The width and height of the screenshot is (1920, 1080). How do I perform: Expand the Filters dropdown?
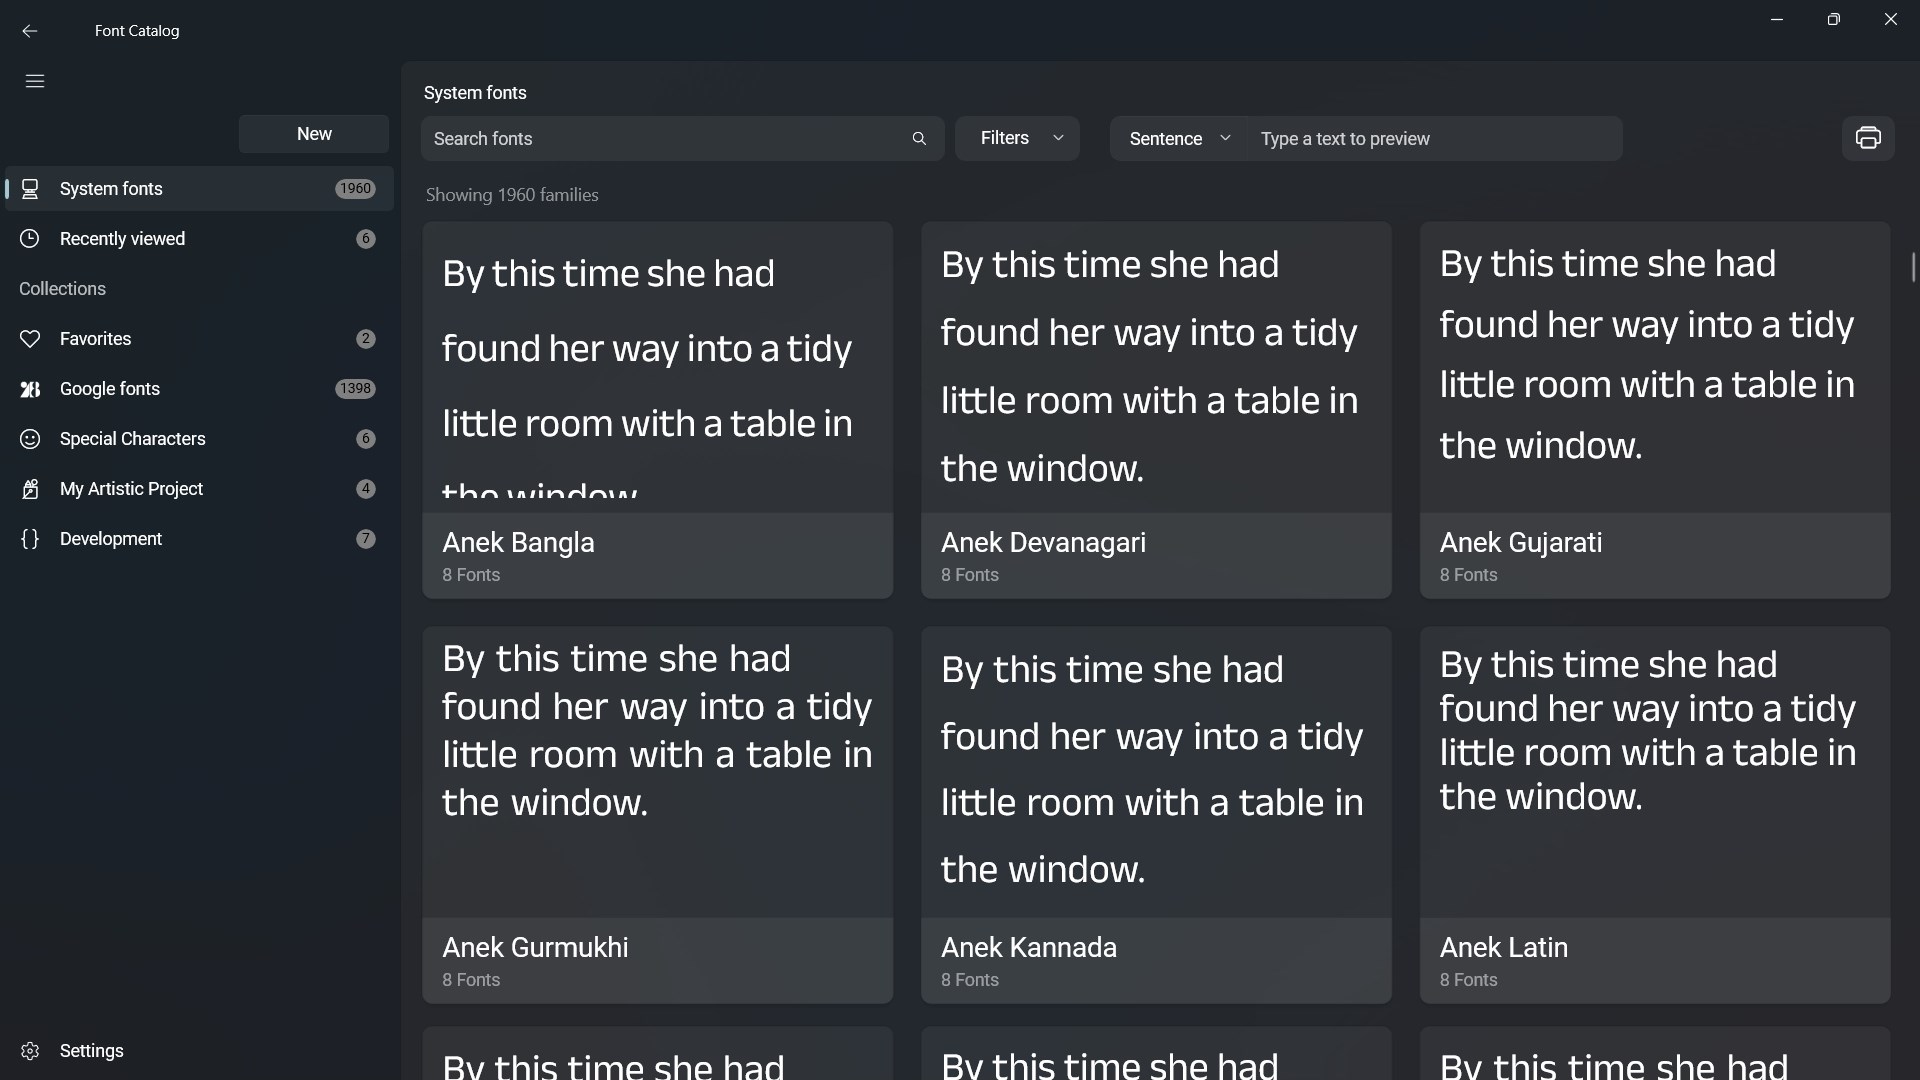(x=1017, y=138)
